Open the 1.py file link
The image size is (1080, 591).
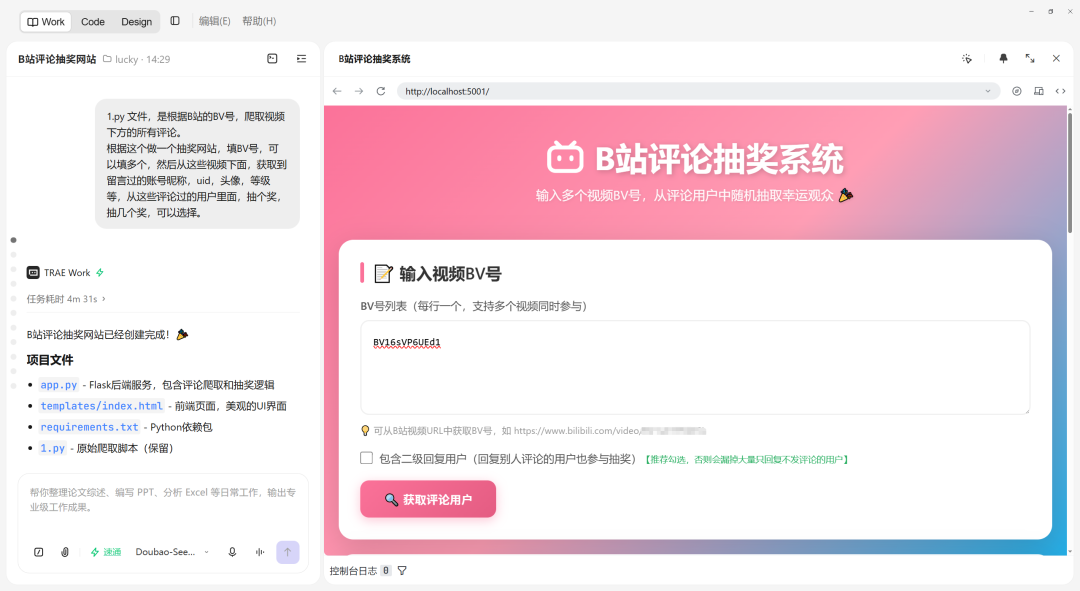click(52, 448)
